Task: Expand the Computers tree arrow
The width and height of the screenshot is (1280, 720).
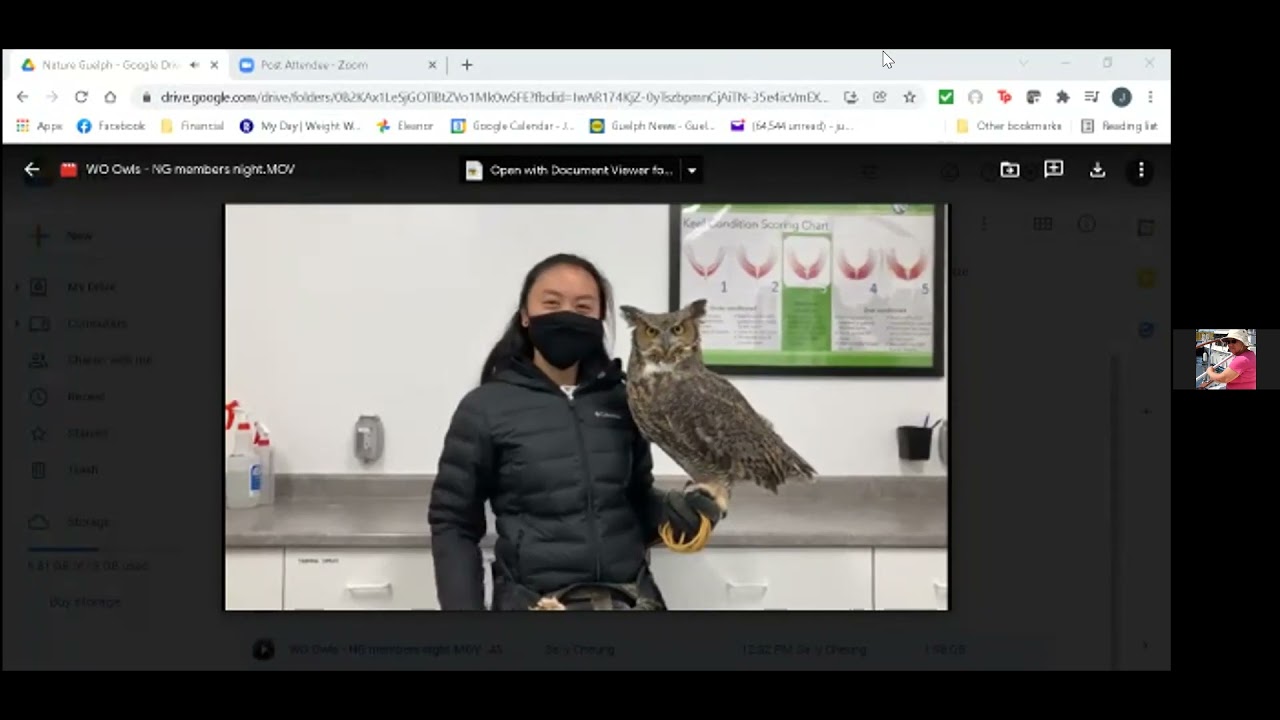Action: (16, 324)
